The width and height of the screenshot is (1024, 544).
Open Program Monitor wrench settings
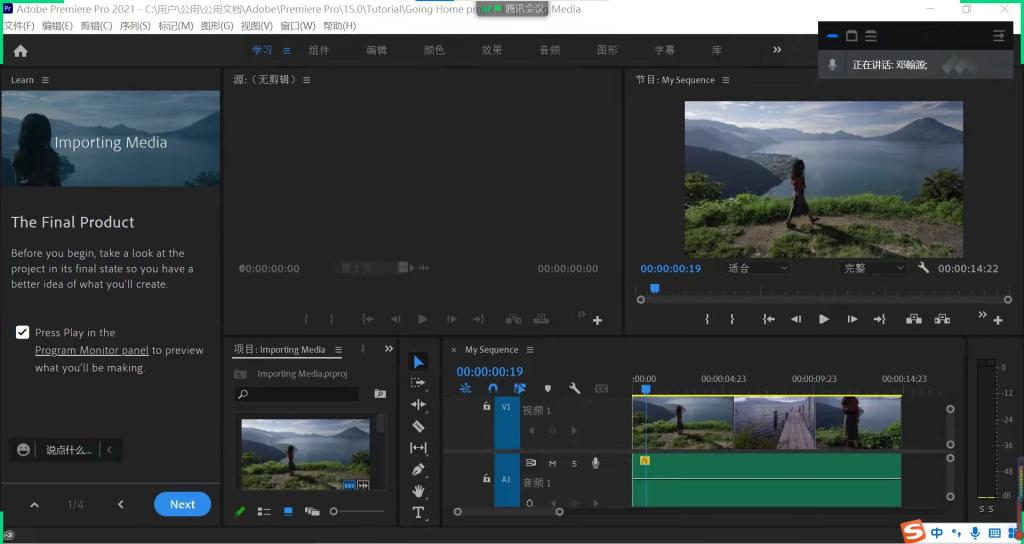[x=923, y=268]
